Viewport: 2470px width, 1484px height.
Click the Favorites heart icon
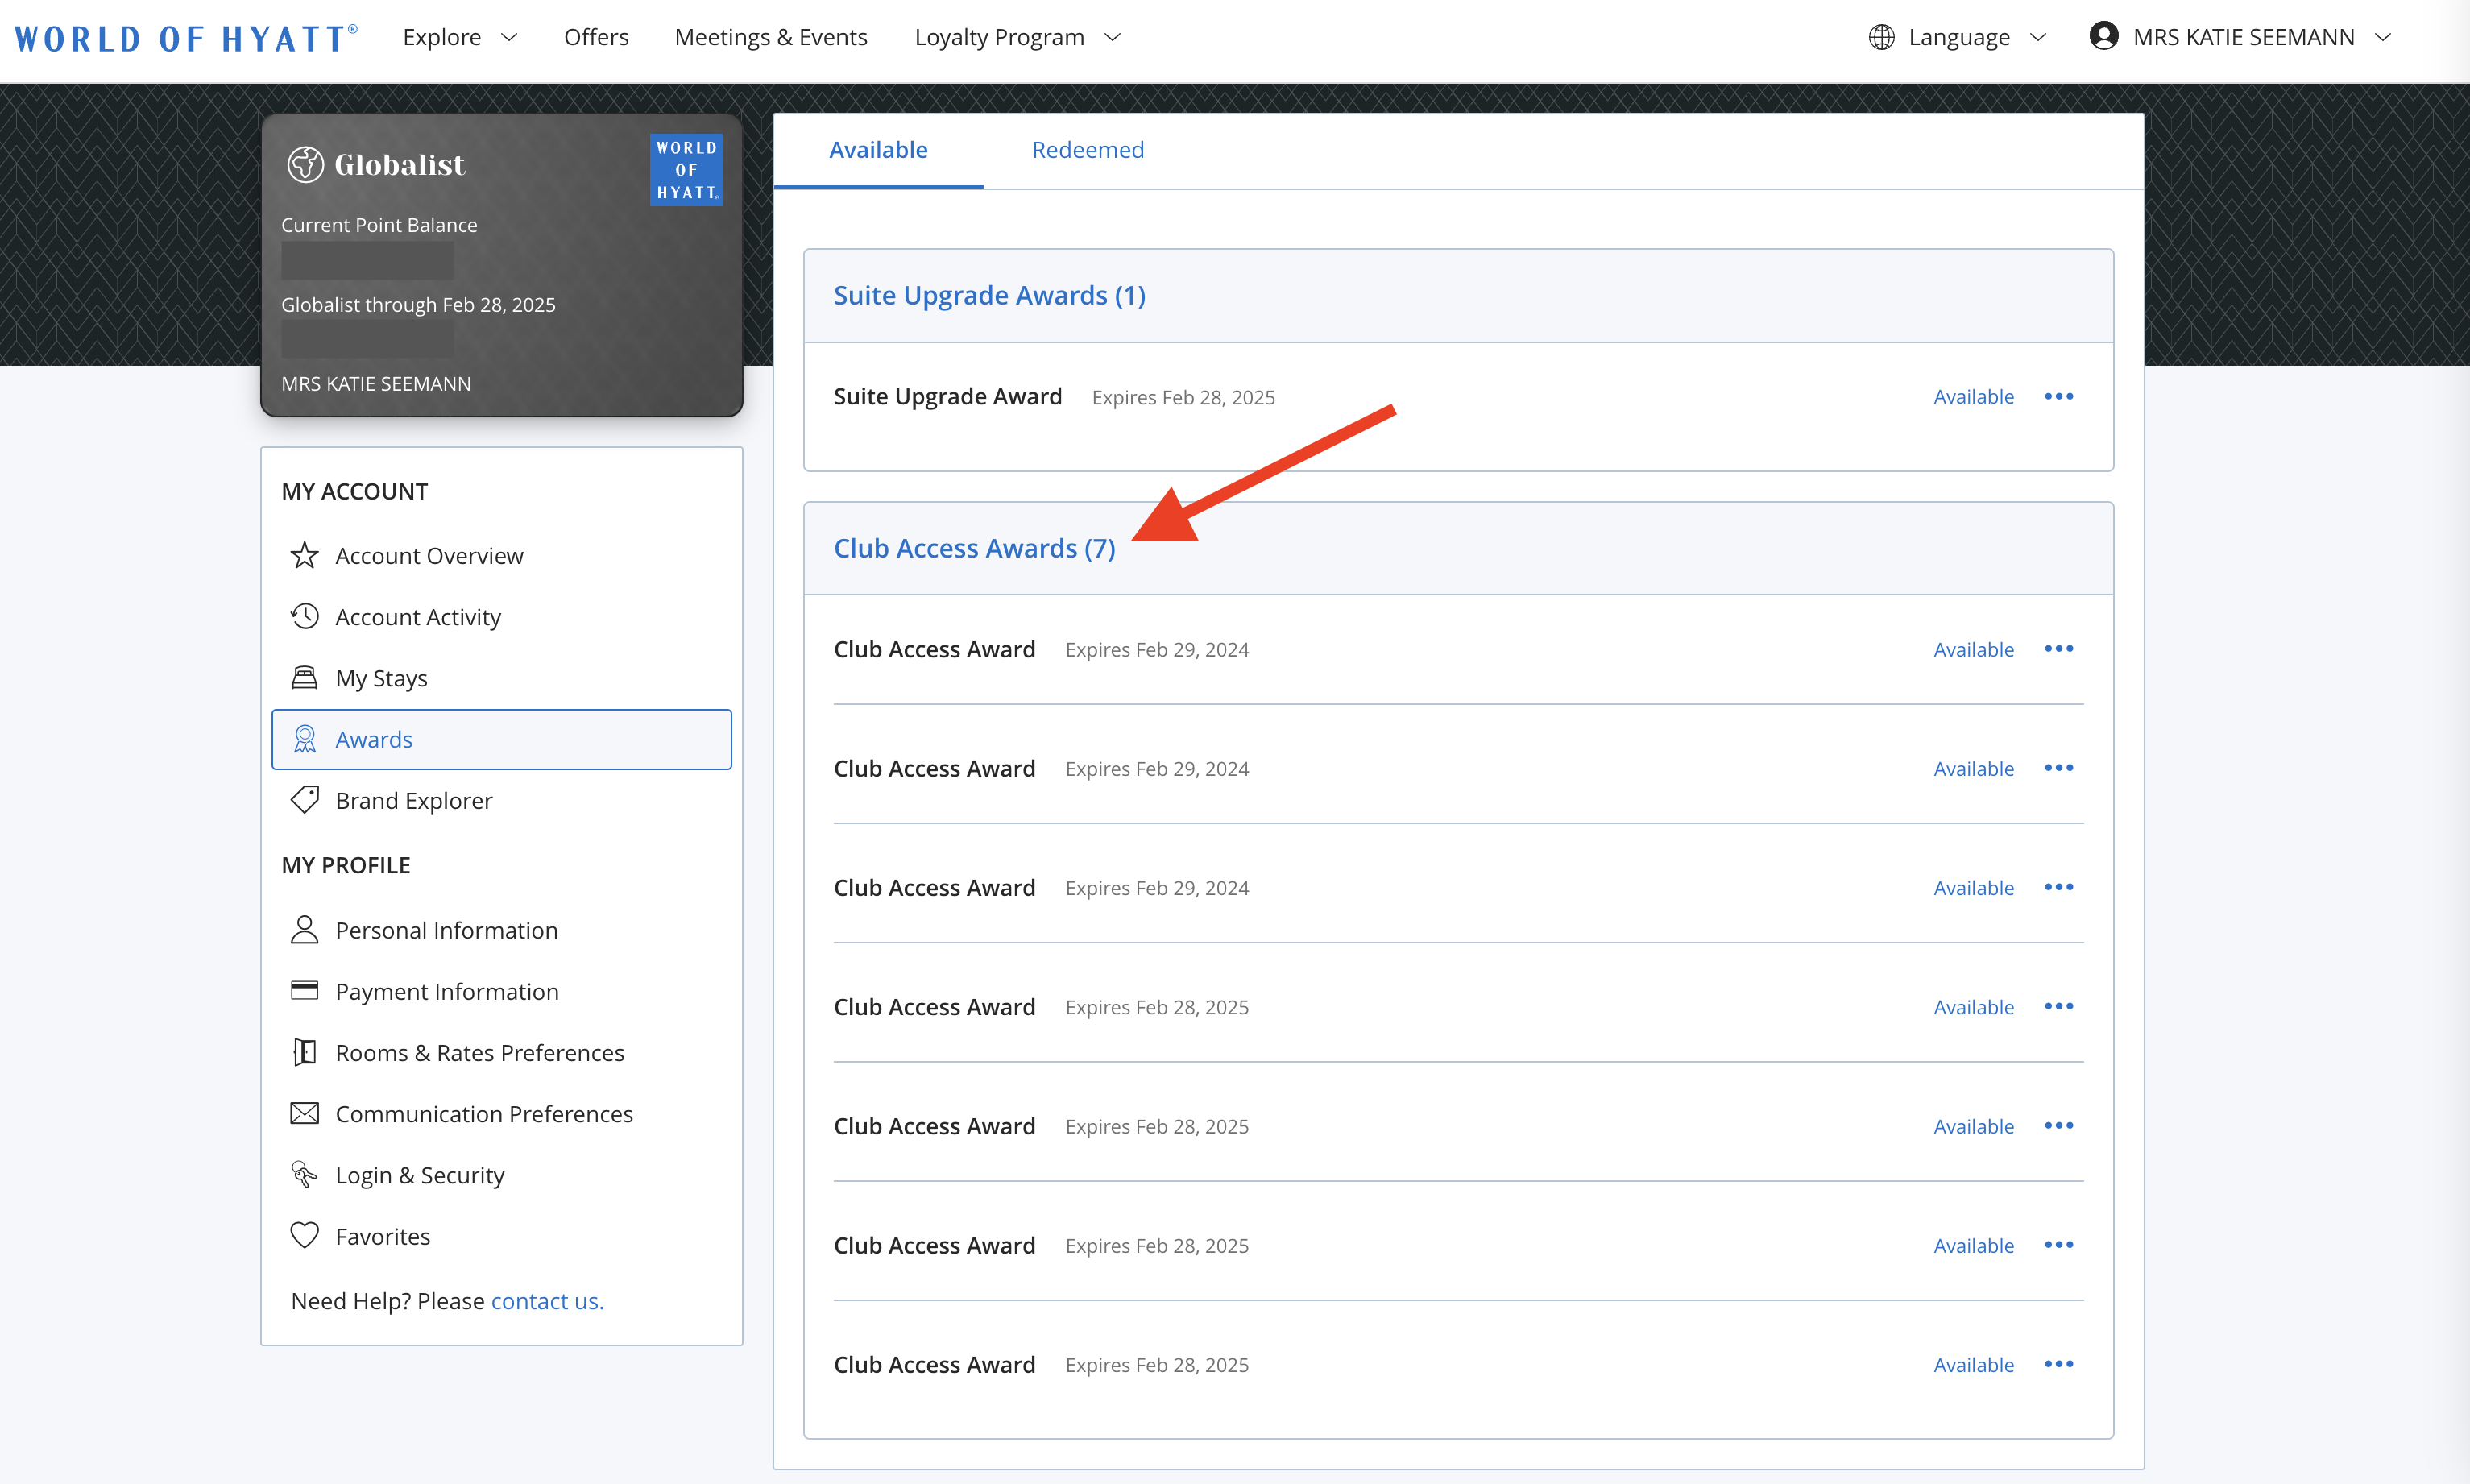coord(304,1236)
